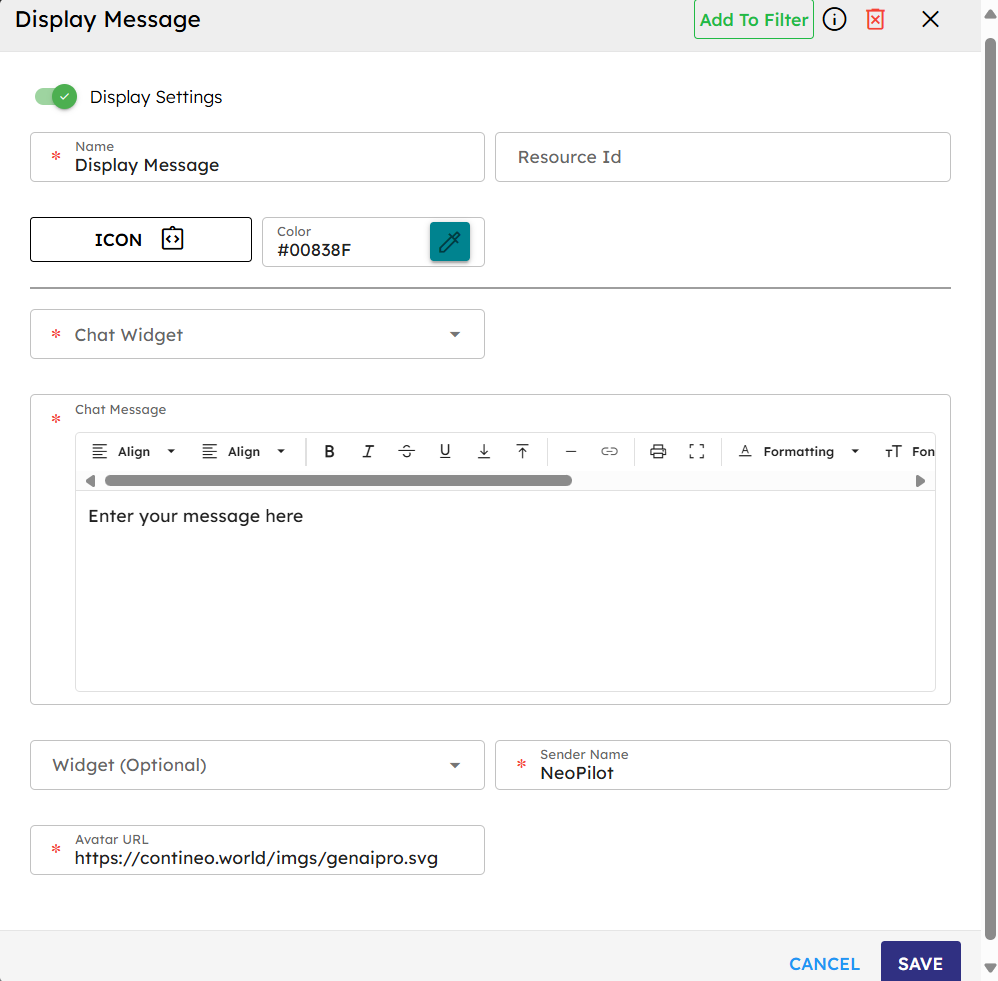This screenshot has height=981, width=998.
Task: Expand editor with the fullscreen icon
Action: (x=697, y=452)
